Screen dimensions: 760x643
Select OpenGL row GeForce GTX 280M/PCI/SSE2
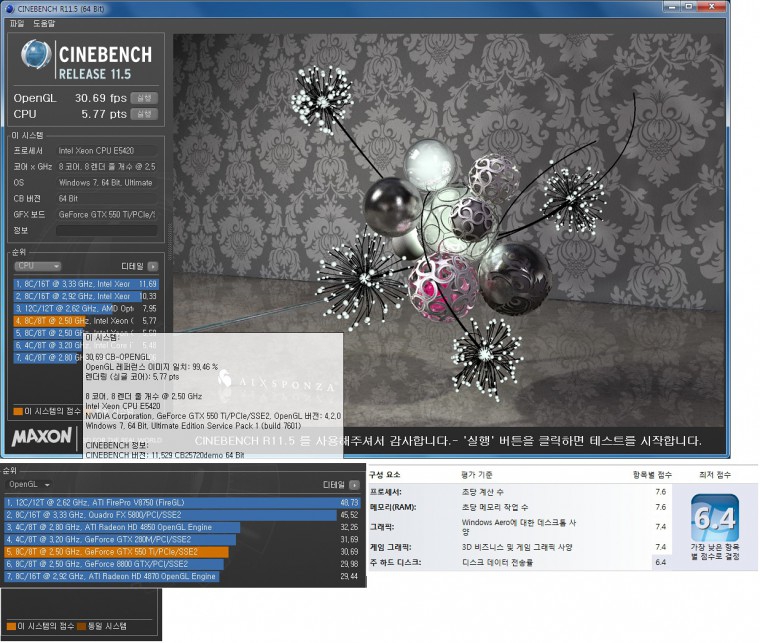coord(183,539)
